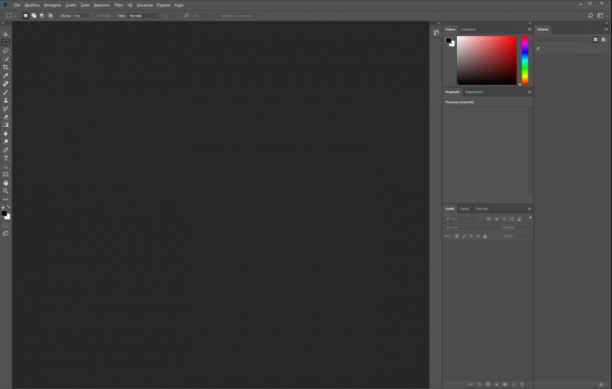
Task: Open the workspace switcher icon
Action: point(601,16)
